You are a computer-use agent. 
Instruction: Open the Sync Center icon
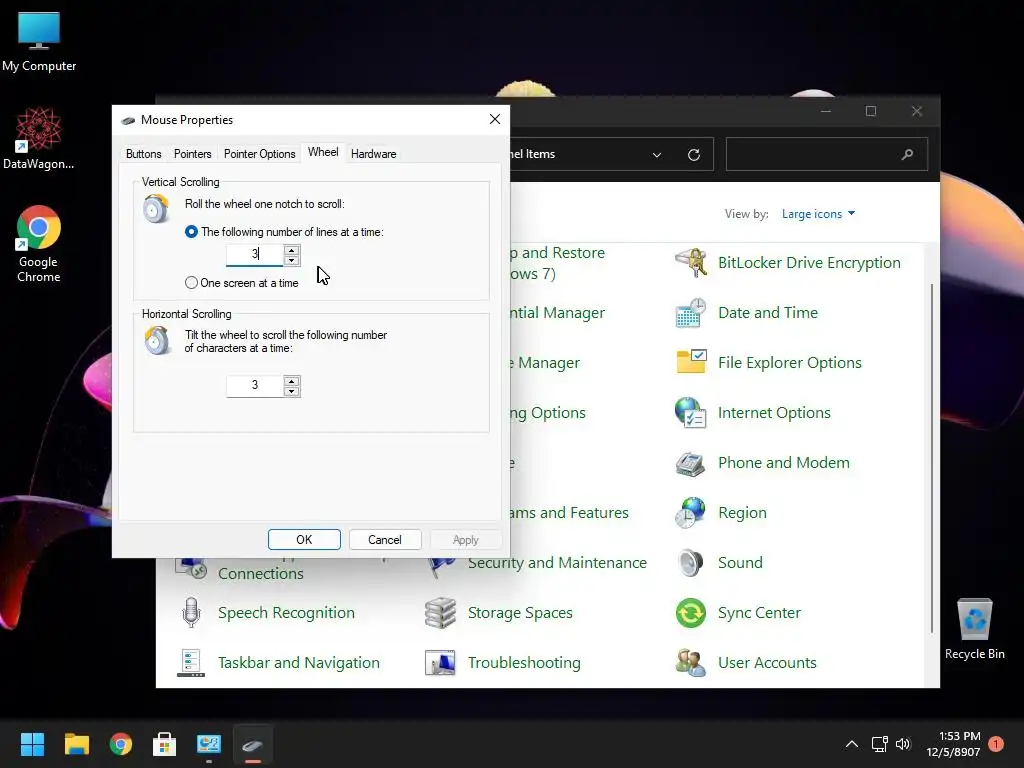[x=691, y=613]
